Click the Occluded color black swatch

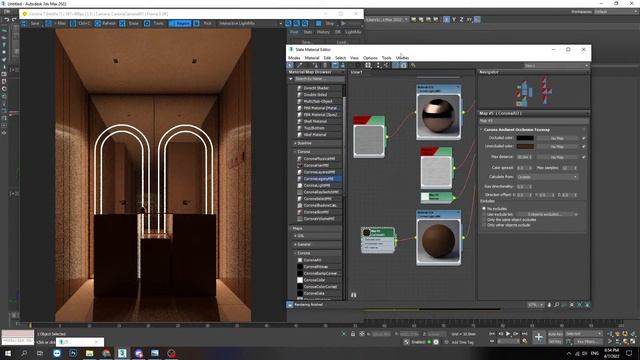click(x=525, y=138)
